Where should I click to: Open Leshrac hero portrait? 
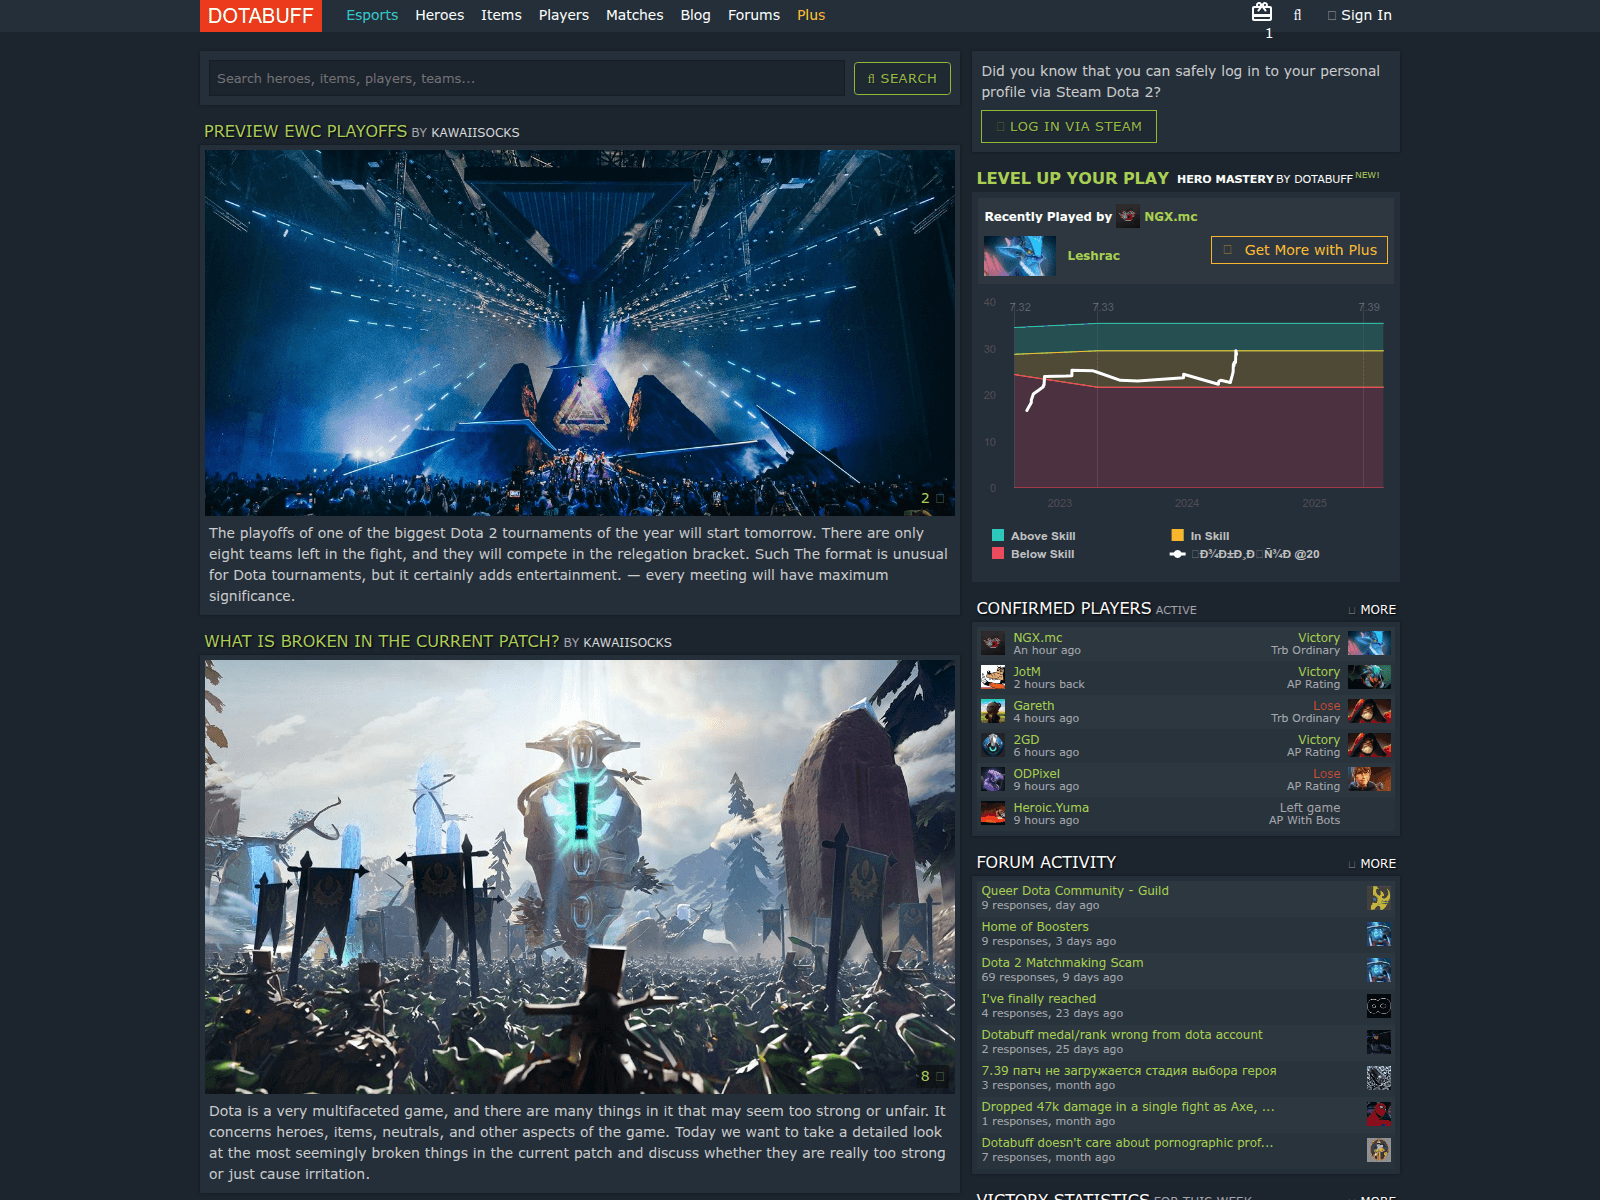pyautogui.click(x=1020, y=256)
